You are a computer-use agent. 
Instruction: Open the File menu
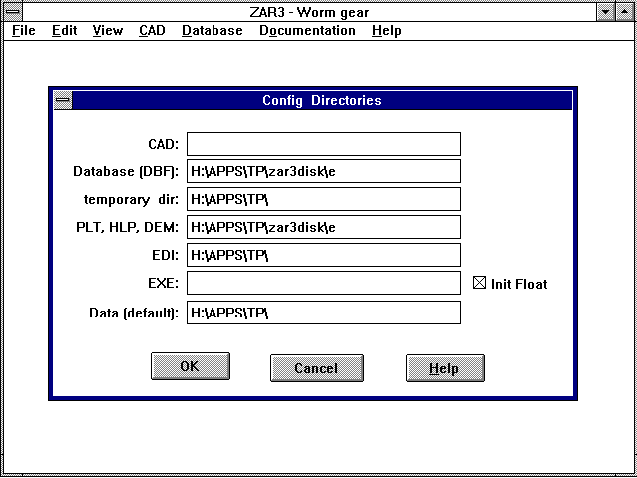pos(23,30)
